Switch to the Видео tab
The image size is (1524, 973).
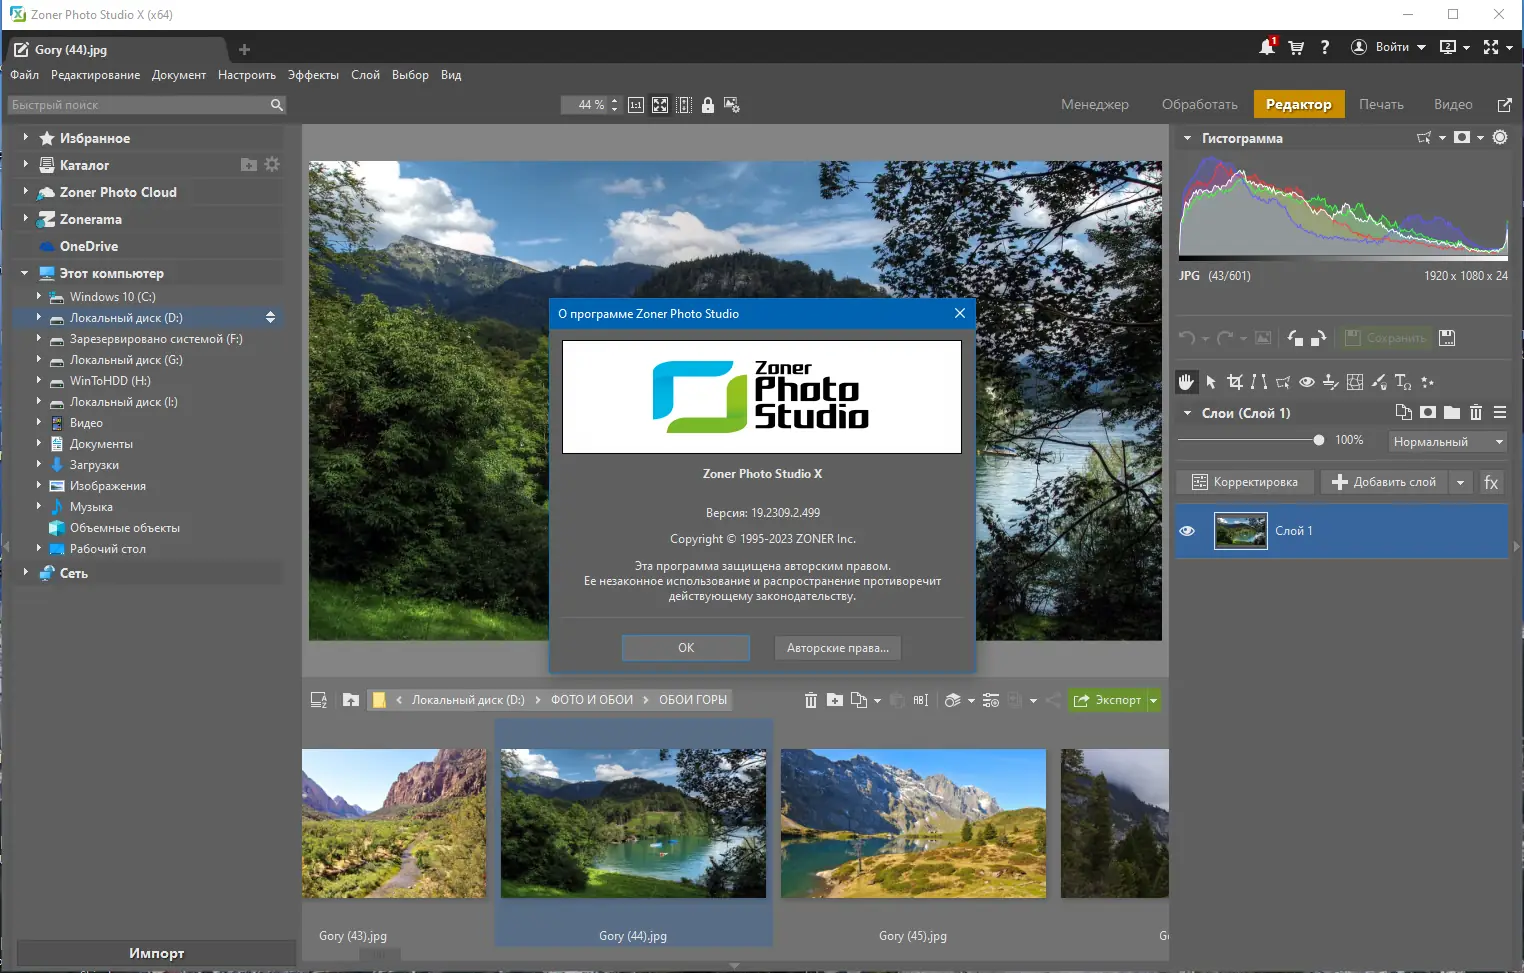point(1453,104)
